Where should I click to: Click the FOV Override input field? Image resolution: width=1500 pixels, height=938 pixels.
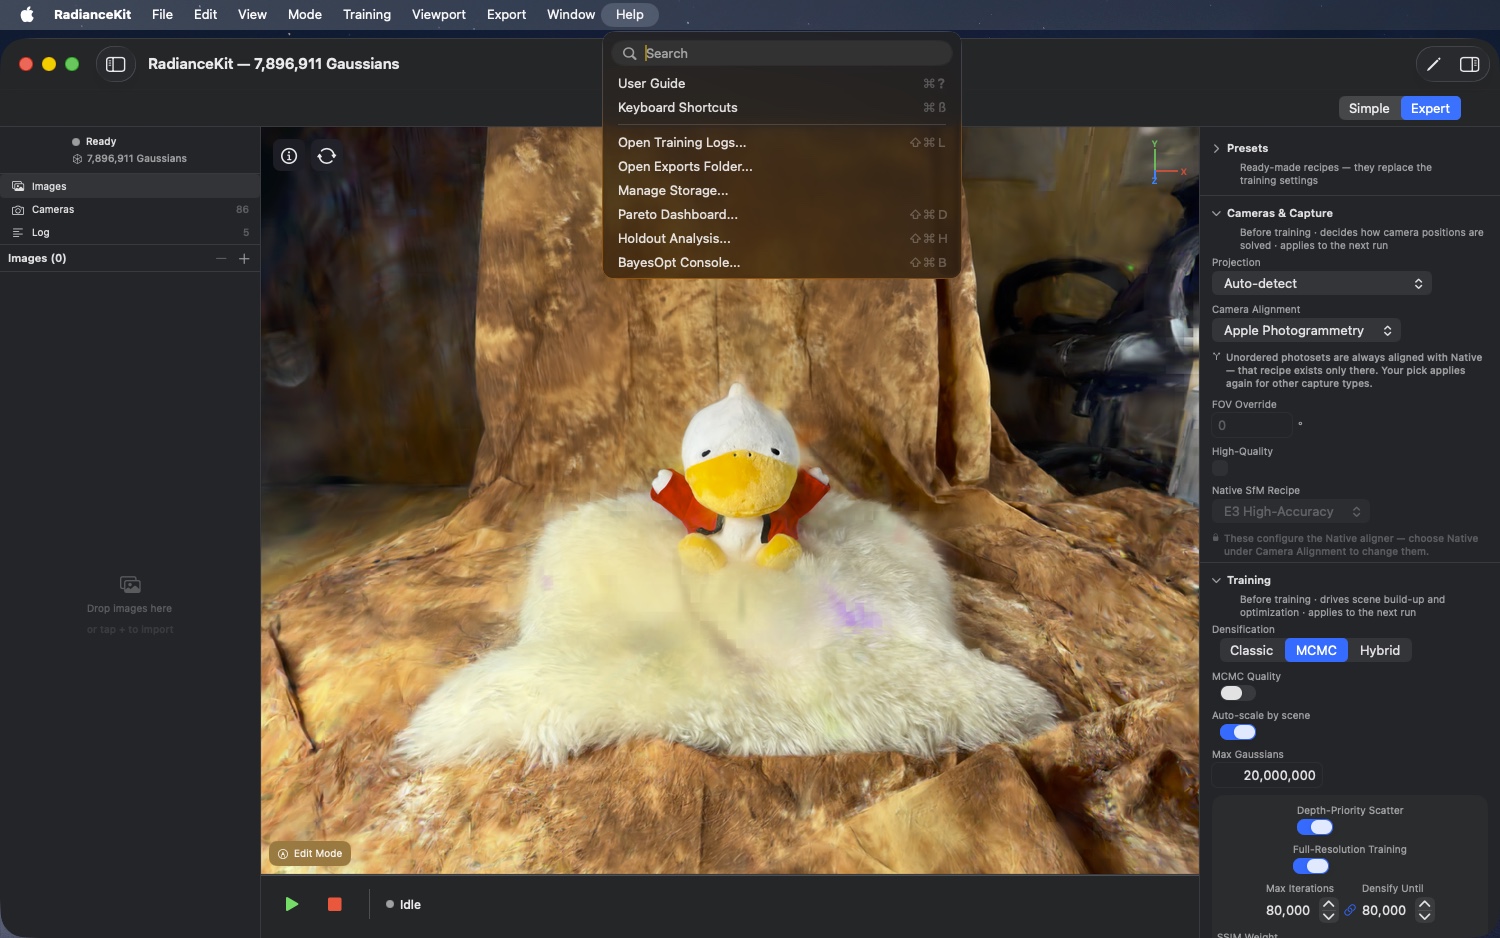tap(1252, 425)
